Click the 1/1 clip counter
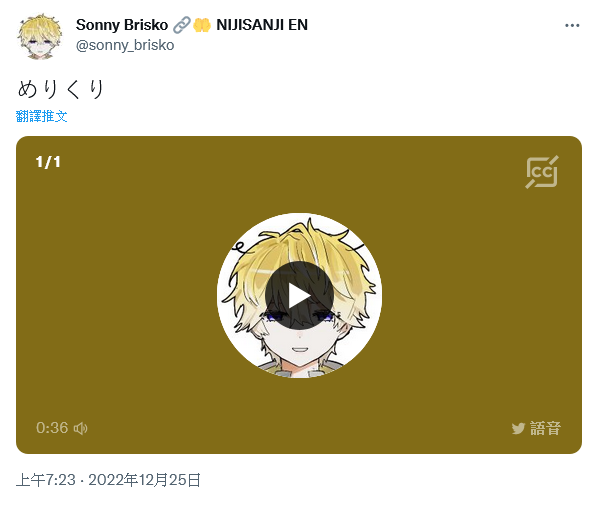 tap(48, 162)
